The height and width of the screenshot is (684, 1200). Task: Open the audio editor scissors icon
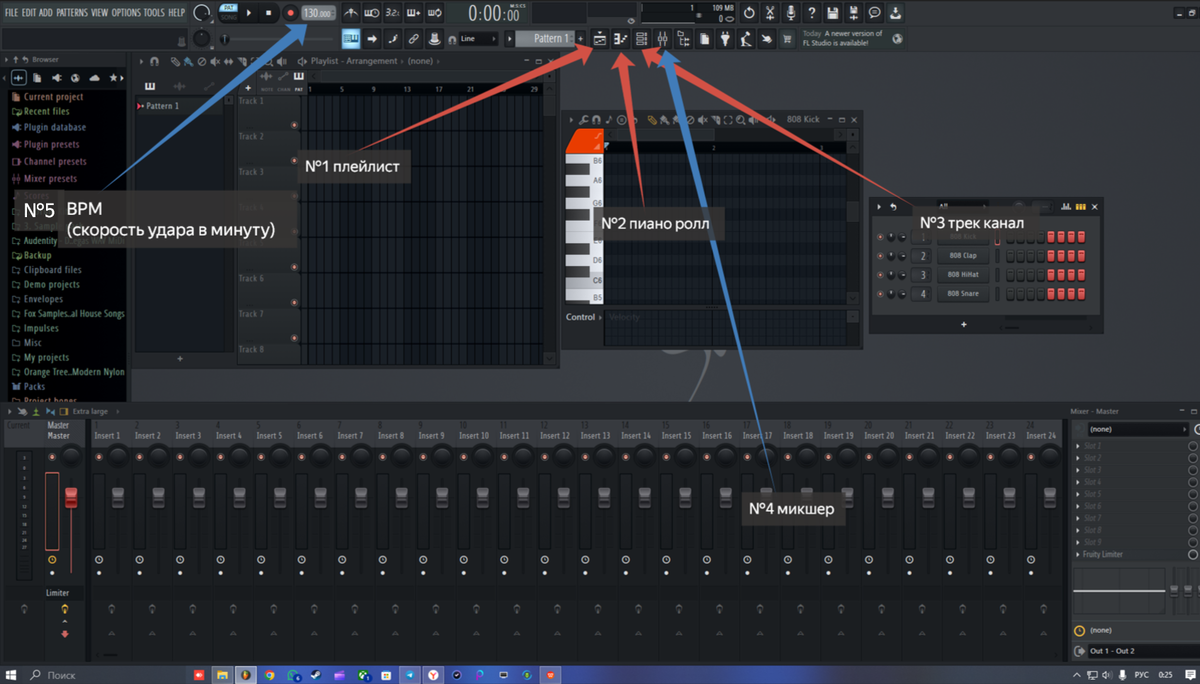pyautogui.click(x=770, y=13)
